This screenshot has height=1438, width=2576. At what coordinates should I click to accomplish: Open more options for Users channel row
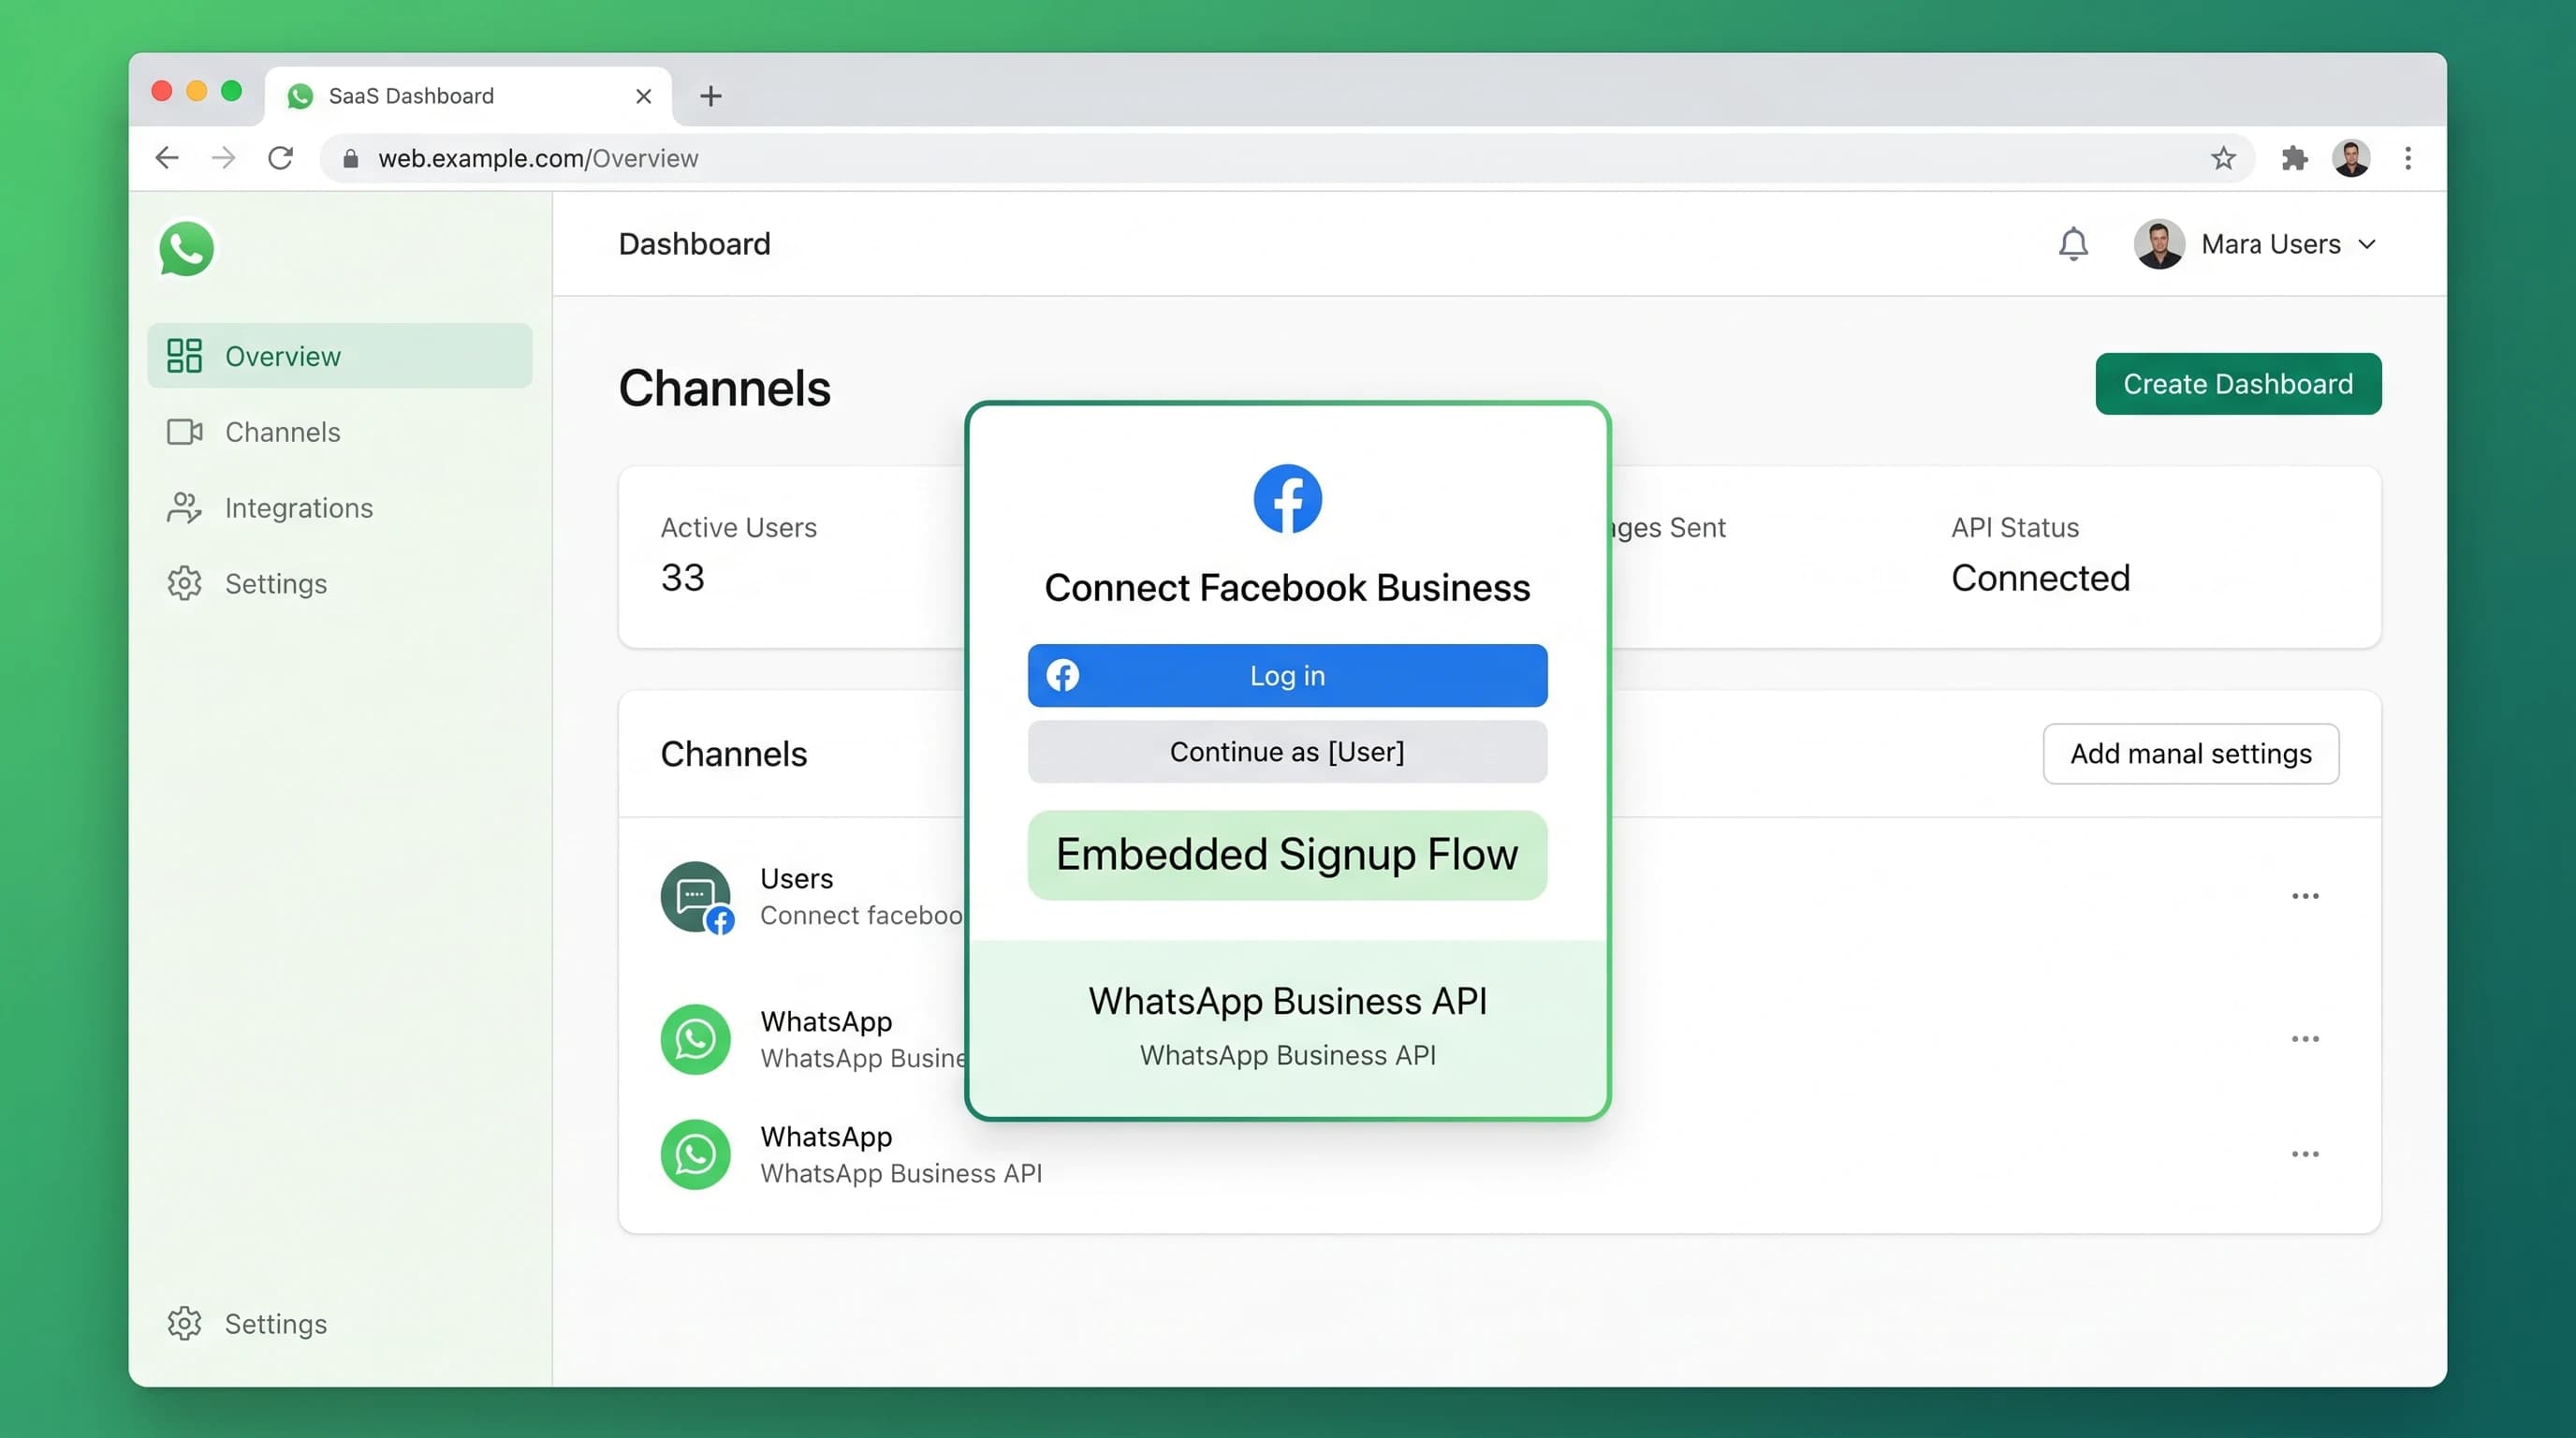click(2305, 896)
